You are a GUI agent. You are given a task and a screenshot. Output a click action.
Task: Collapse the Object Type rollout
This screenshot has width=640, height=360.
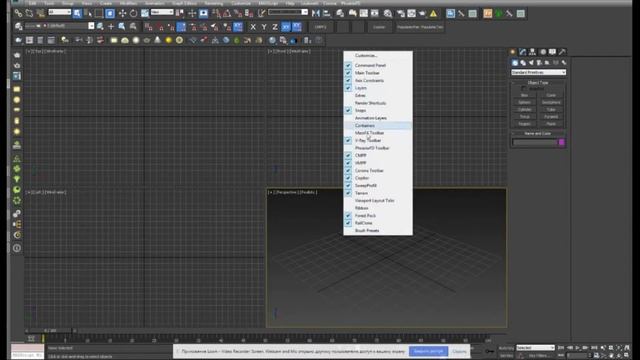click(x=538, y=82)
